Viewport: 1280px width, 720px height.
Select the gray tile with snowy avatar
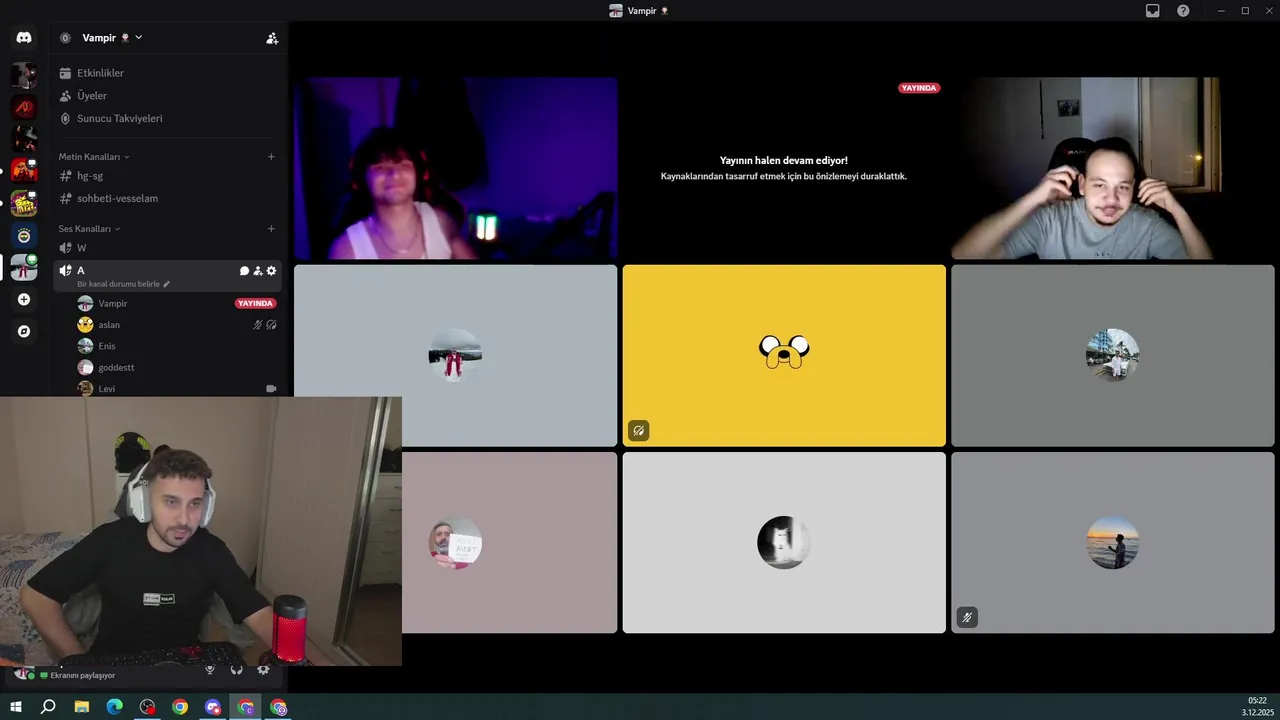(456, 355)
